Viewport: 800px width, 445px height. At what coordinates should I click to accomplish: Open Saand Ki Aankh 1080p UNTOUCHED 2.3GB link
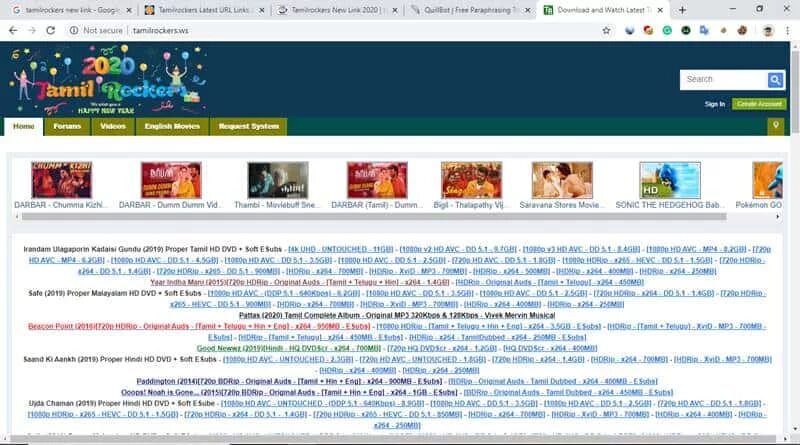288,359
